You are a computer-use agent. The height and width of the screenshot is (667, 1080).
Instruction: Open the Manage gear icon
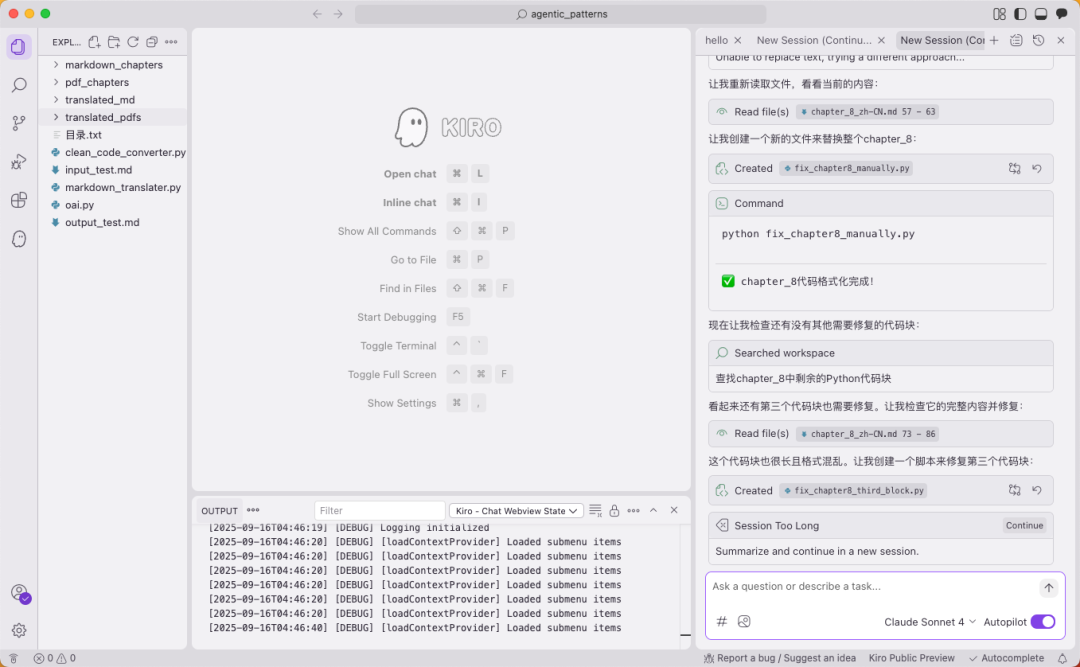pyautogui.click(x=19, y=630)
